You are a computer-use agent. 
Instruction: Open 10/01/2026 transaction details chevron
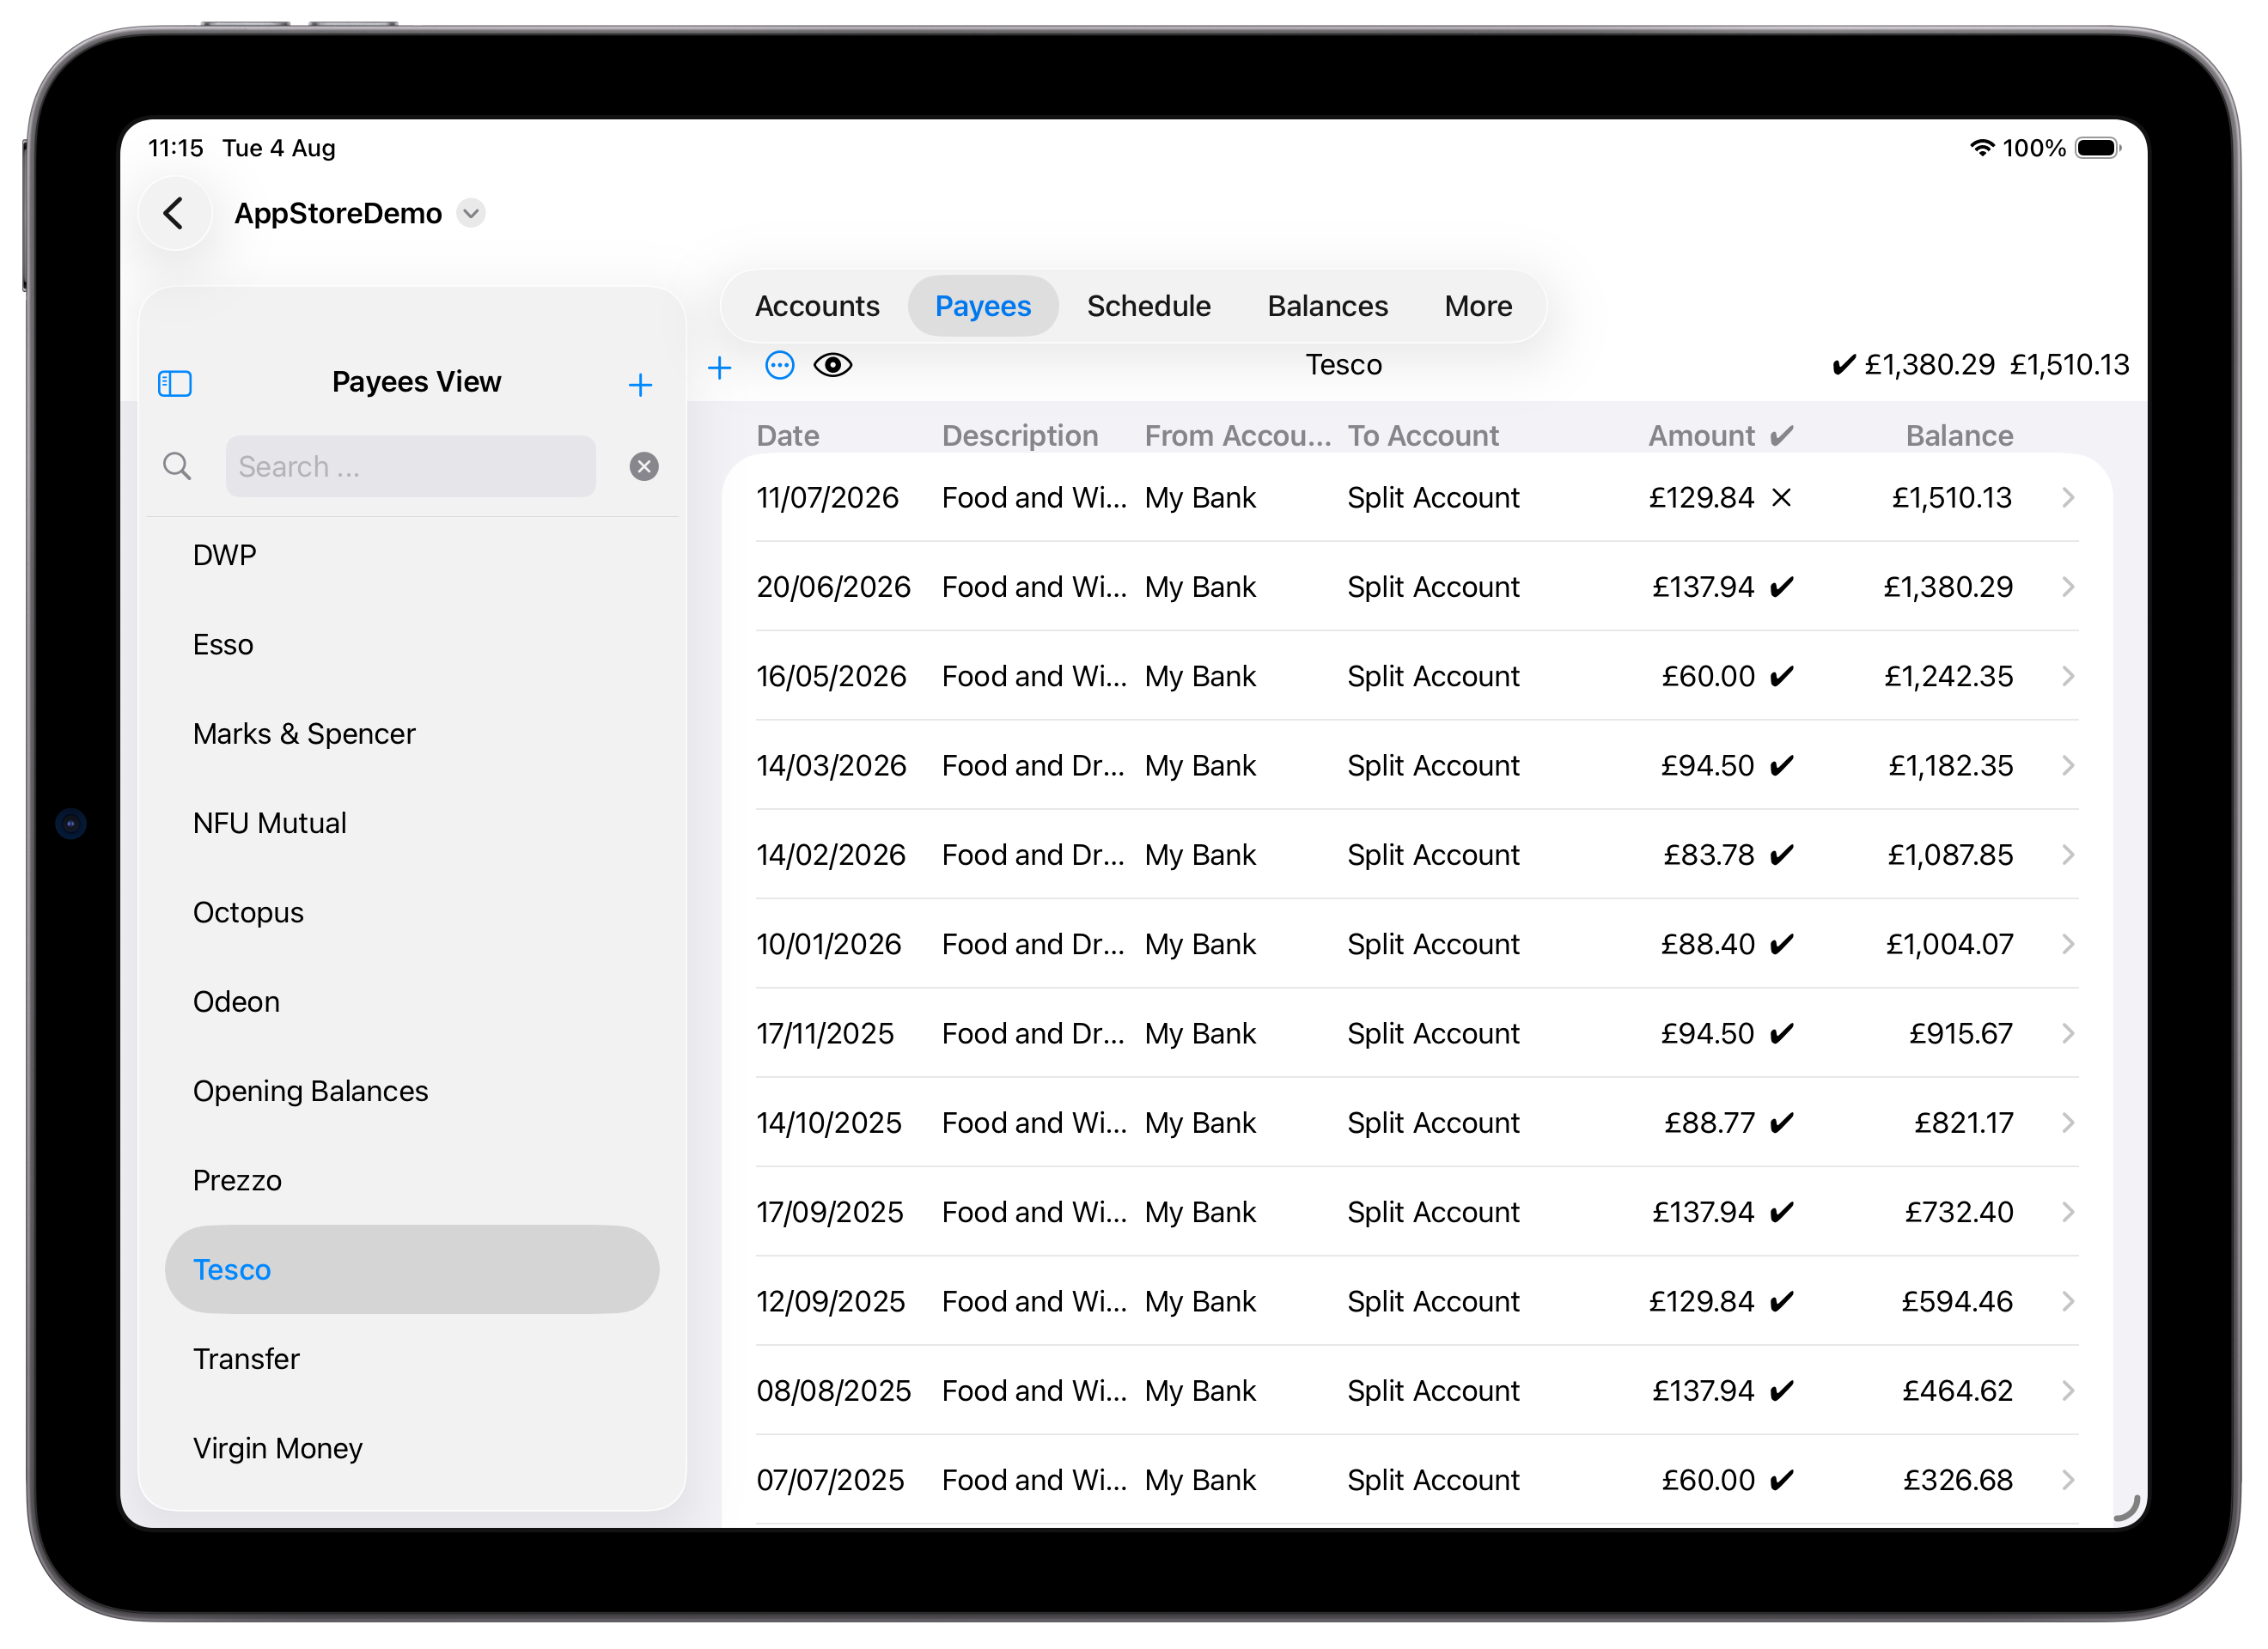click(2068, 944)
